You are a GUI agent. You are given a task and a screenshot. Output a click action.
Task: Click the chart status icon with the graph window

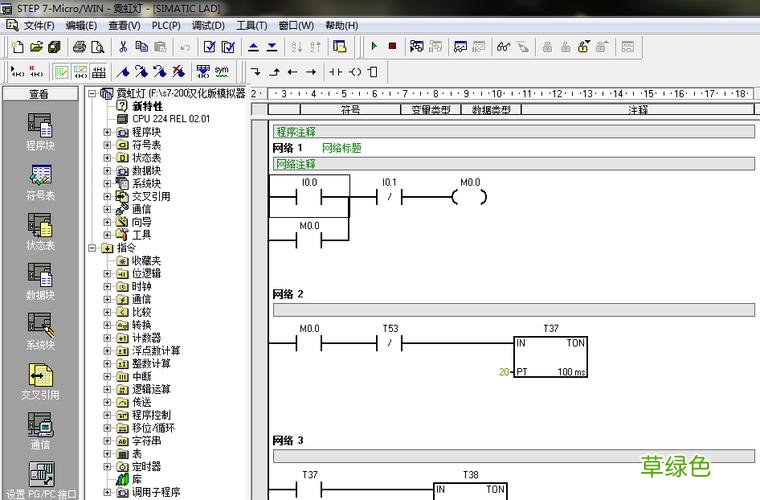(x=460, y=47)
